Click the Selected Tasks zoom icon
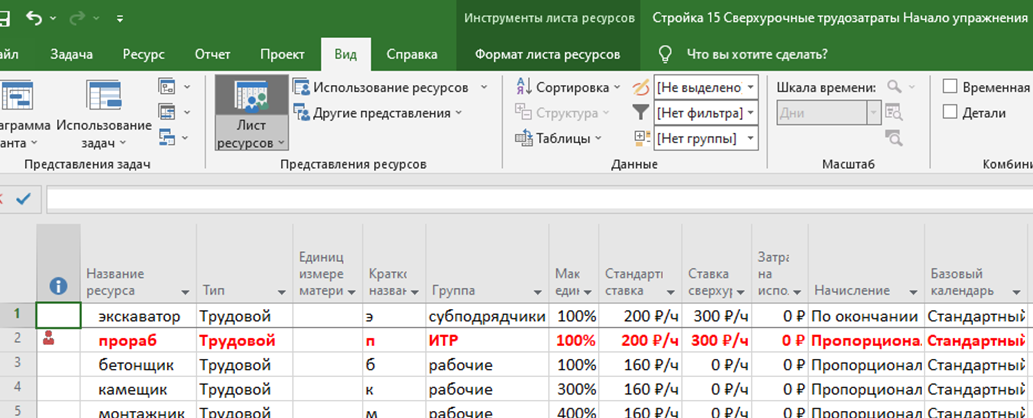 (x=894, y=137)
